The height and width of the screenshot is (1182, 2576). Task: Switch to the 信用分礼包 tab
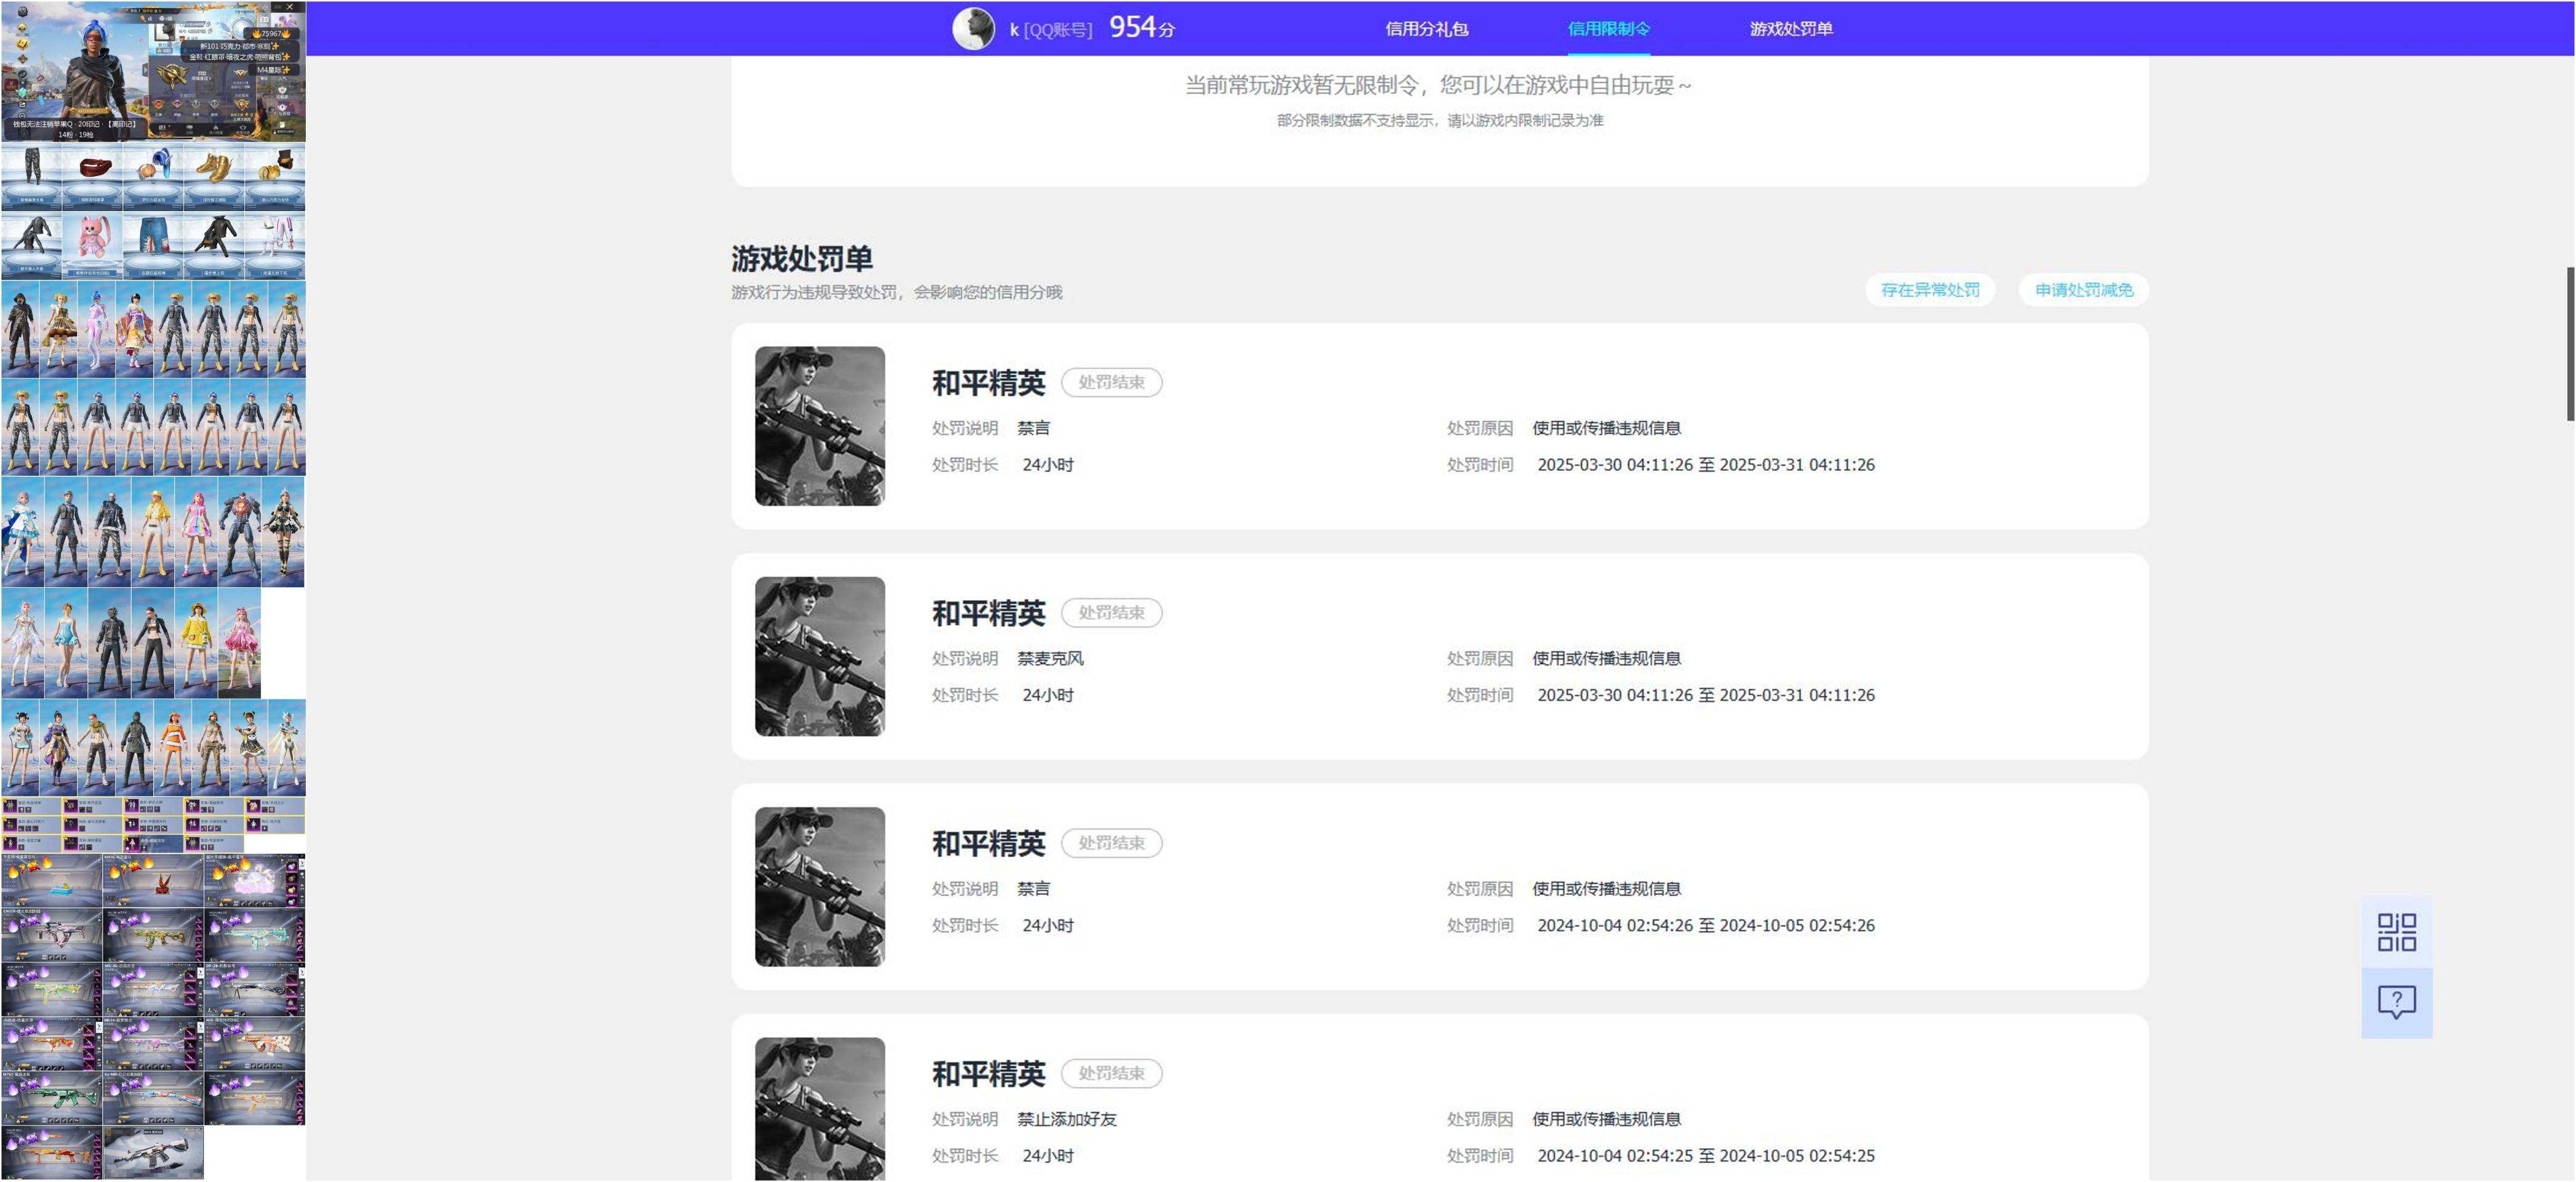click(1426, 29)
